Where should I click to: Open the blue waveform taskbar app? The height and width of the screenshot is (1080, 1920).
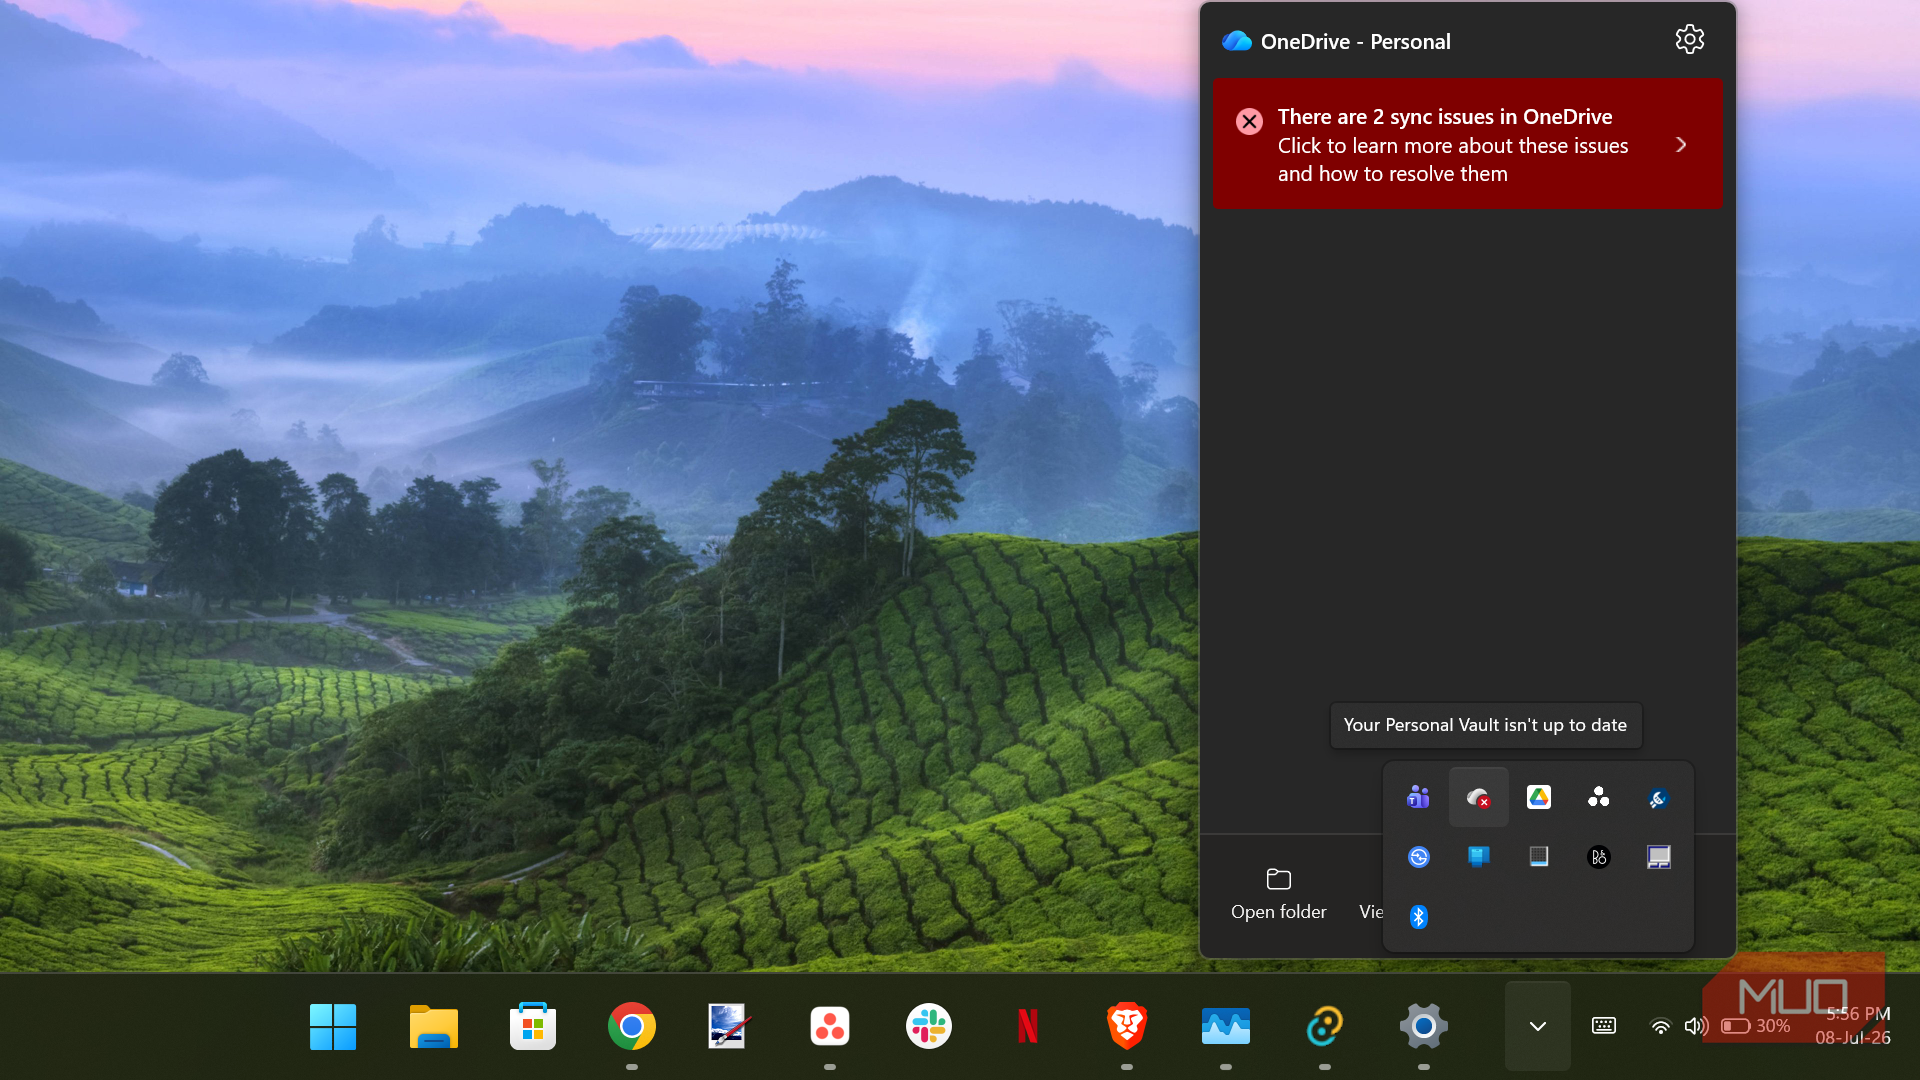click(1225, 1026)
